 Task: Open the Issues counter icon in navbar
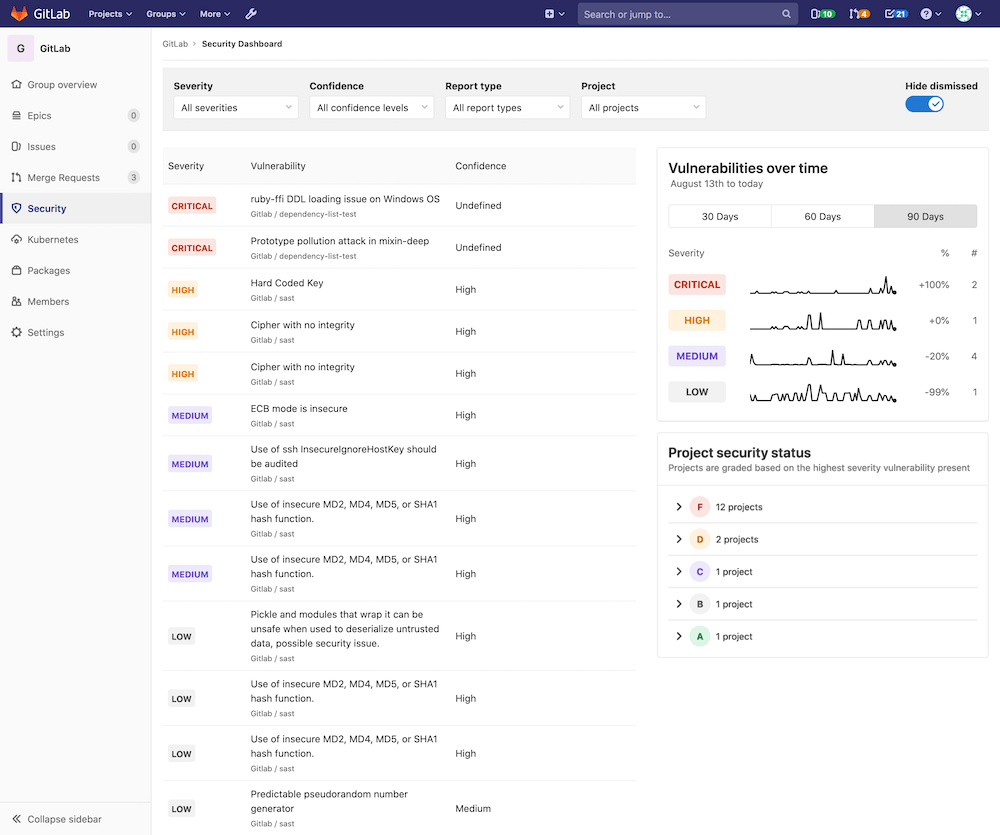pos(821,14)
